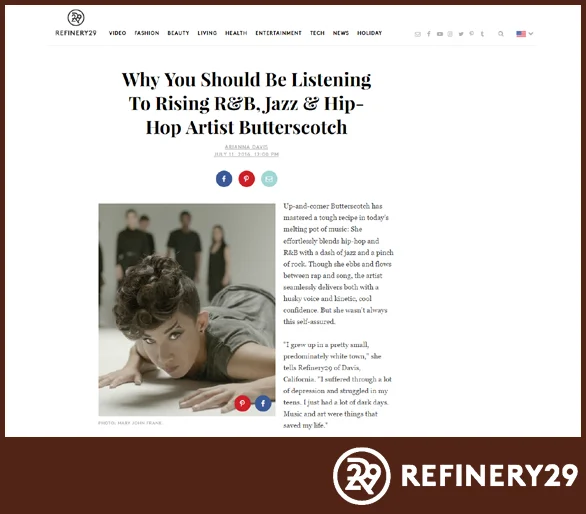Share via red Pinterest circle below the title
This screenshot has height=514, width=586.
pyautogui.click(x=246, y=179)
